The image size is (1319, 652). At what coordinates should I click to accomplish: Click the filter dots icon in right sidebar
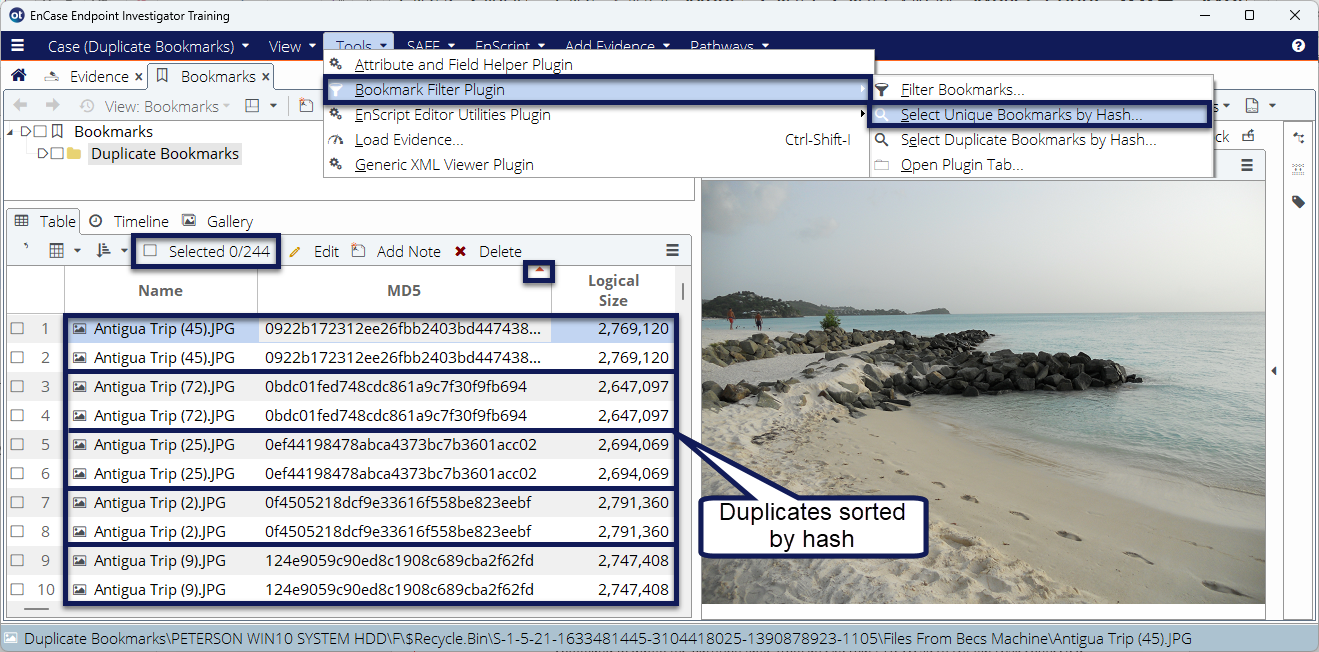pos(1298,170)
